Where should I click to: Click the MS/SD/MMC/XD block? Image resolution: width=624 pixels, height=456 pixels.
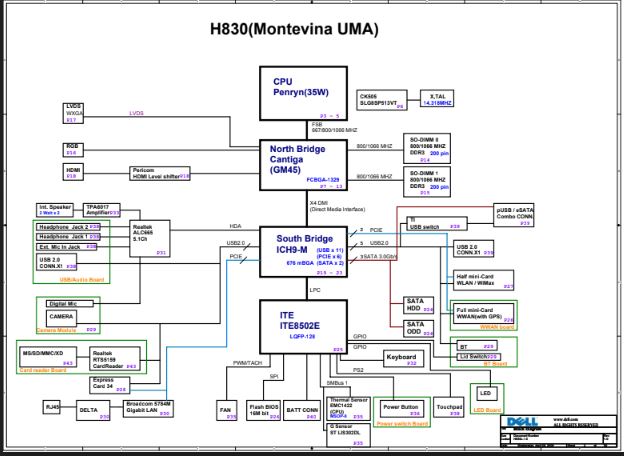pos(48,357)
